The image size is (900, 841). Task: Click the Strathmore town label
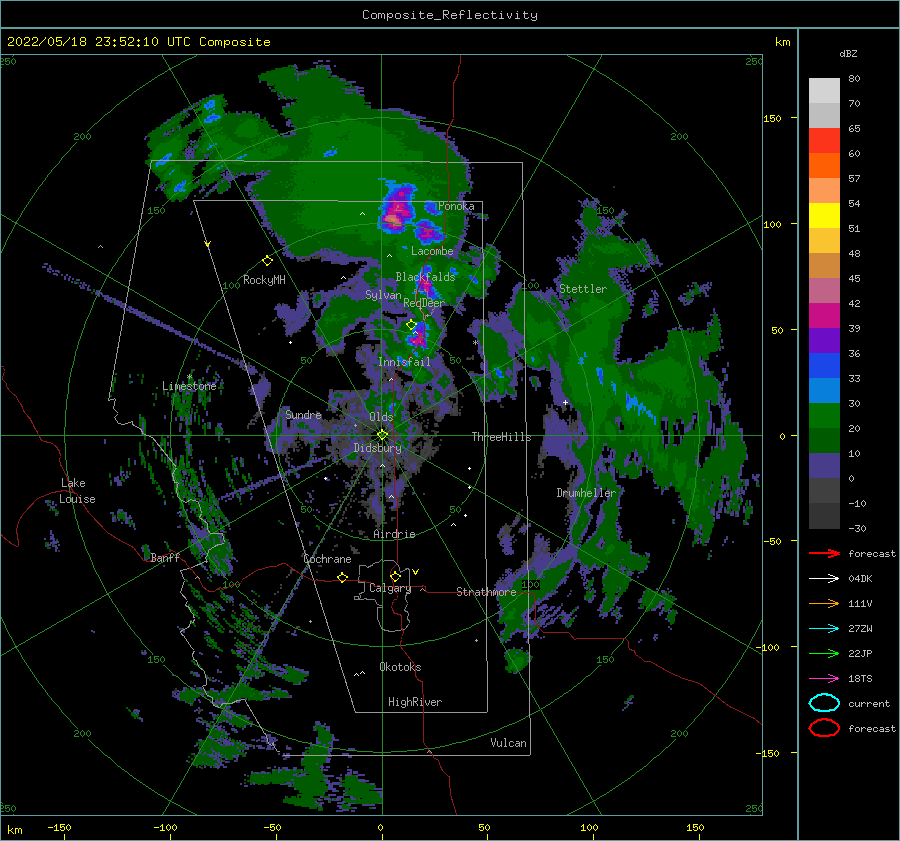(x=486, y=592)
